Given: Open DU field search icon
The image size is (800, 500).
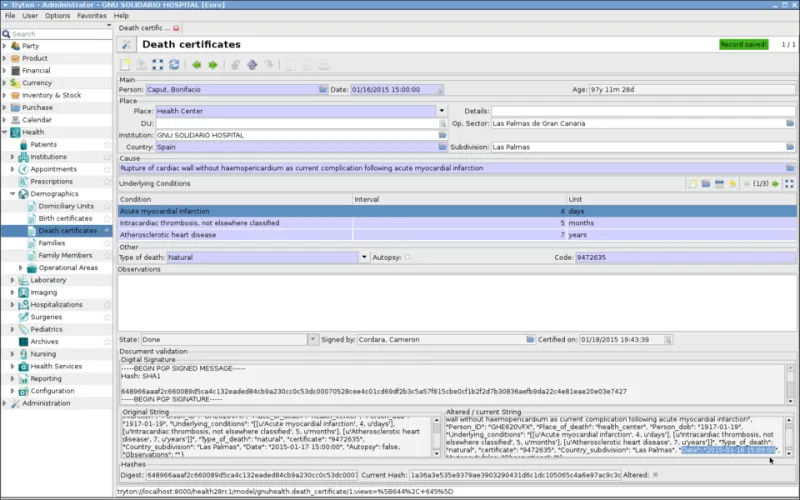Looking at the screenshot, I should click(x=442, y=123).
